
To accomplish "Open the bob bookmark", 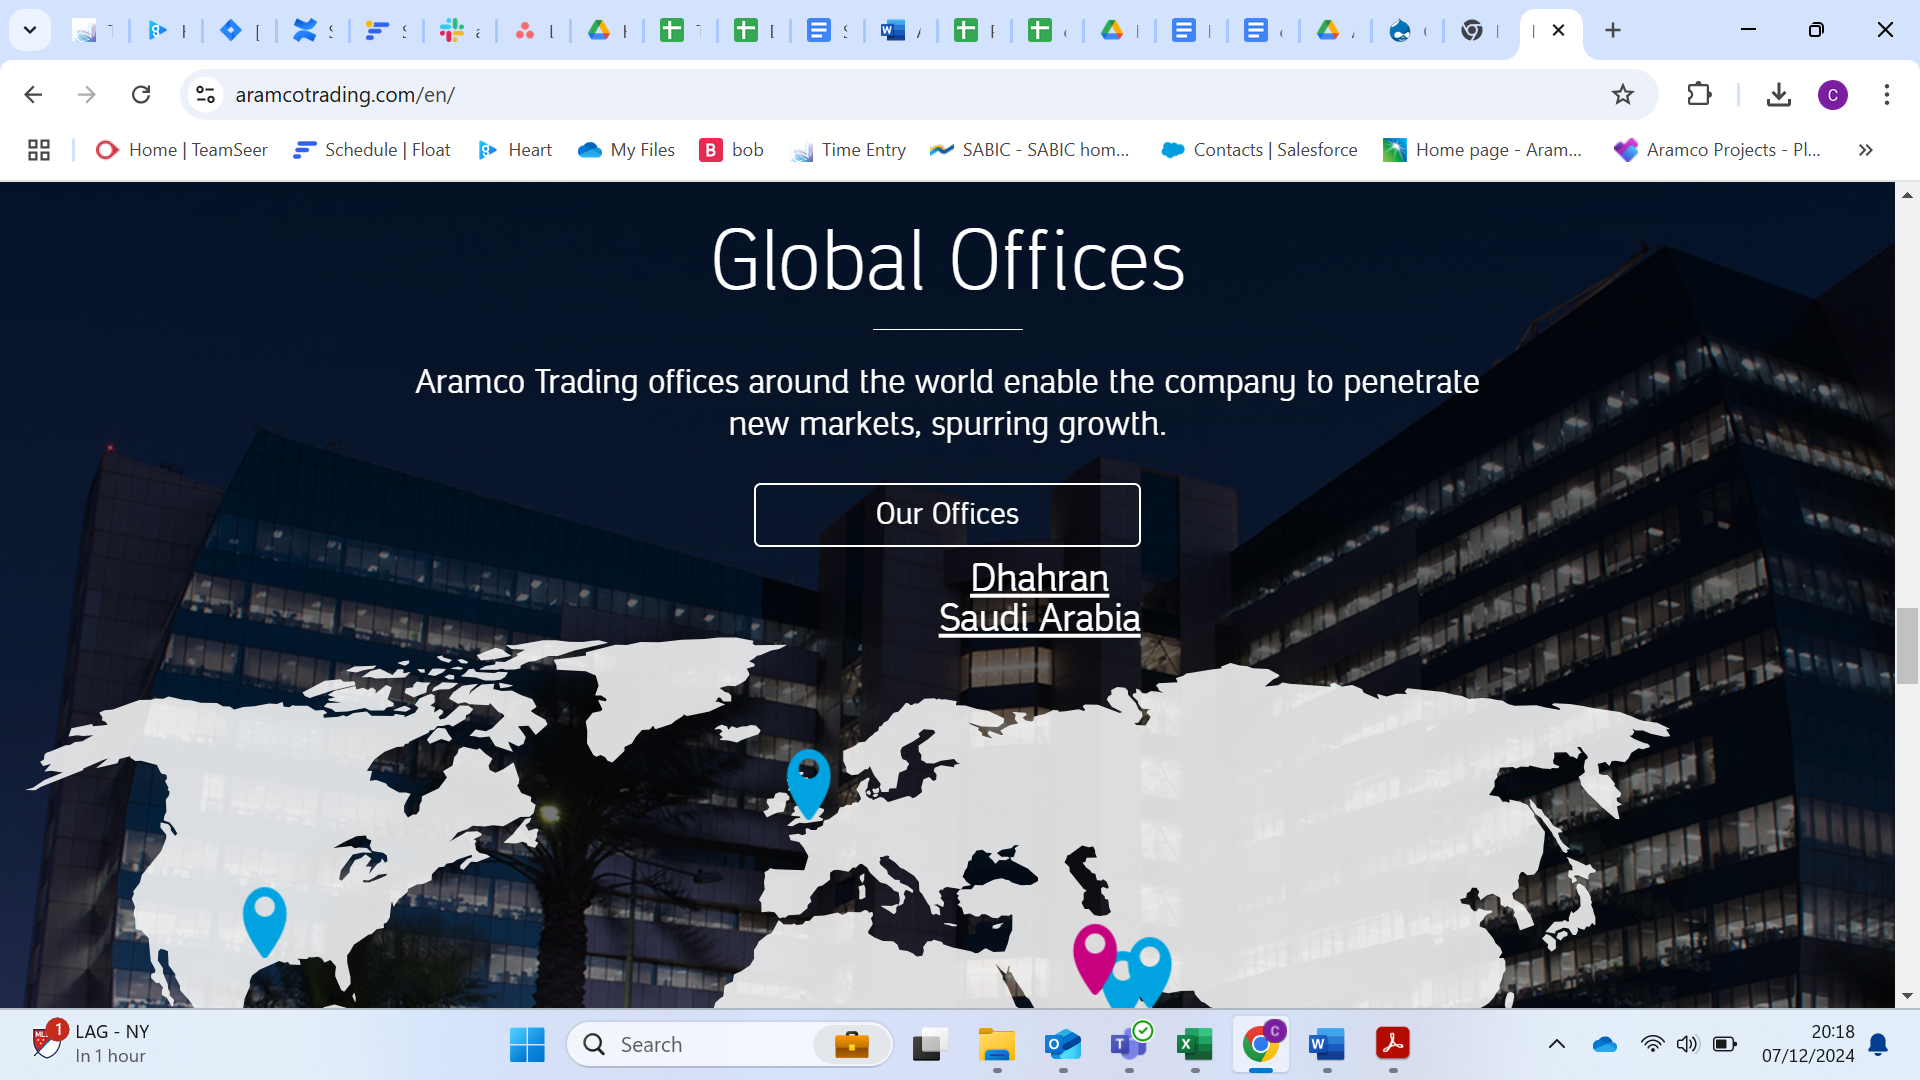I will [x=732, y=150].
